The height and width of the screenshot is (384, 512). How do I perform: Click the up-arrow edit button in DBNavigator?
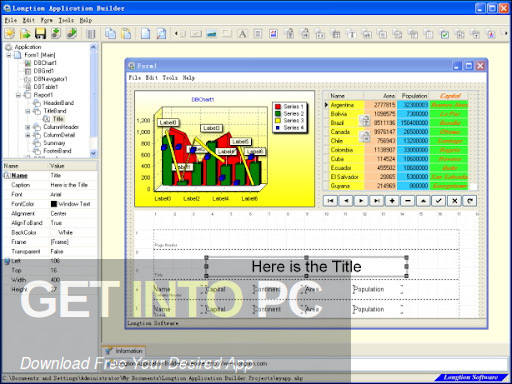pyautogui.click(x=423, y=201)
